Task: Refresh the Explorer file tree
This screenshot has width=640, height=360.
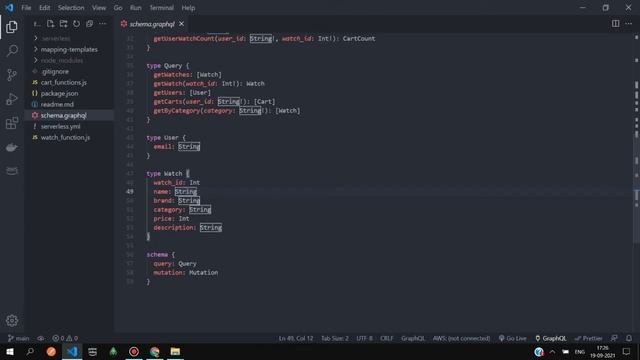Action: coord(76,24)
